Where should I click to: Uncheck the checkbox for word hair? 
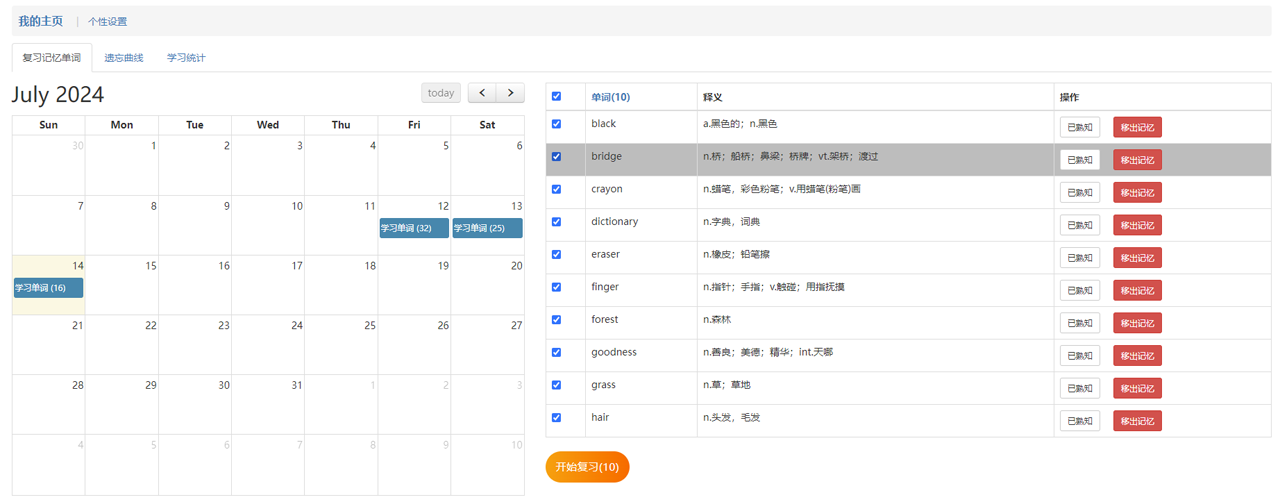coord(557,418)
